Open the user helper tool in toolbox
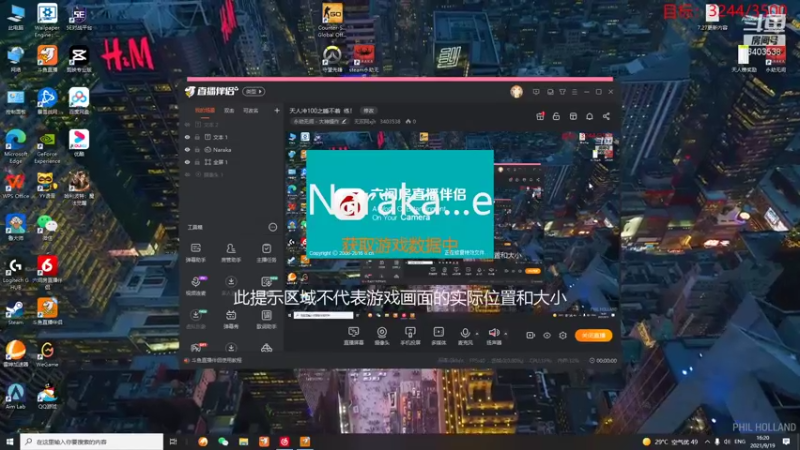This screenshot has width=800, height=450. (231, 253)
